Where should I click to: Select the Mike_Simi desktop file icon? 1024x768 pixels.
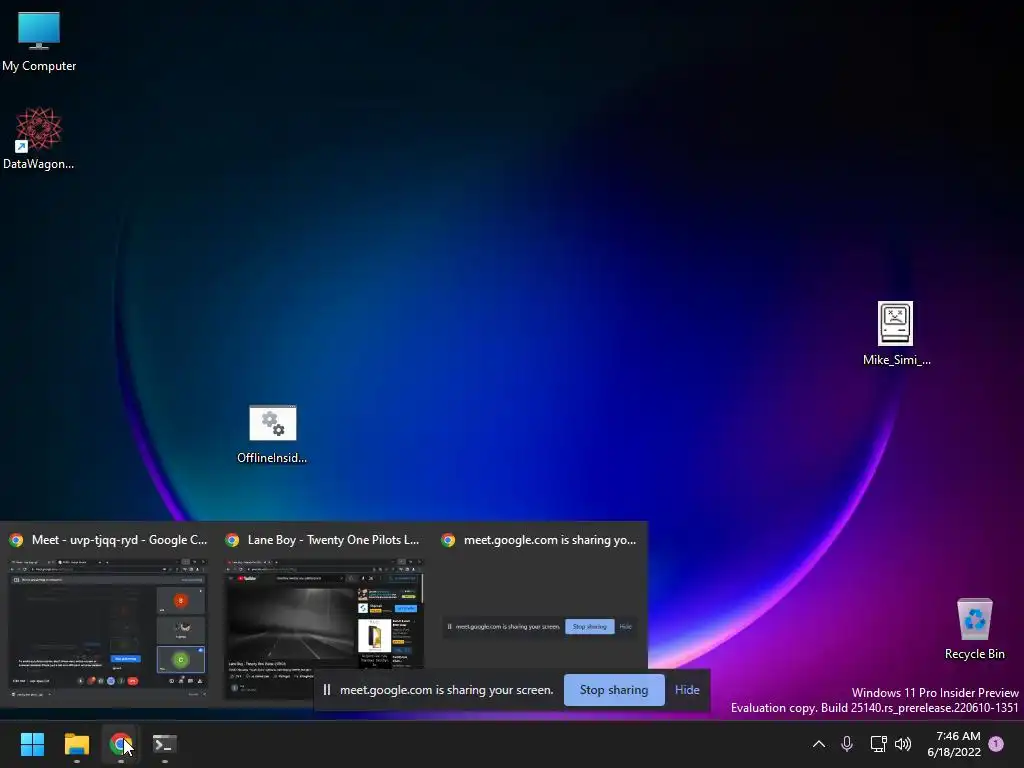896,333
